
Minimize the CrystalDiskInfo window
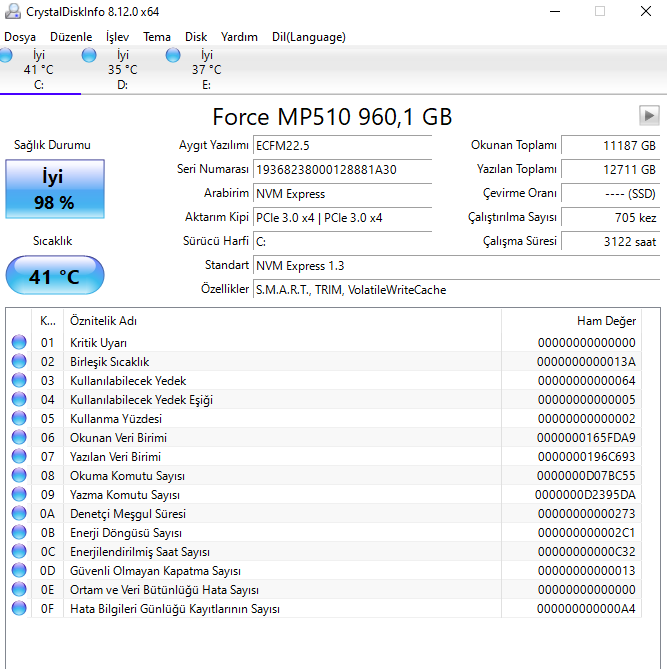(x=555, y=12)
